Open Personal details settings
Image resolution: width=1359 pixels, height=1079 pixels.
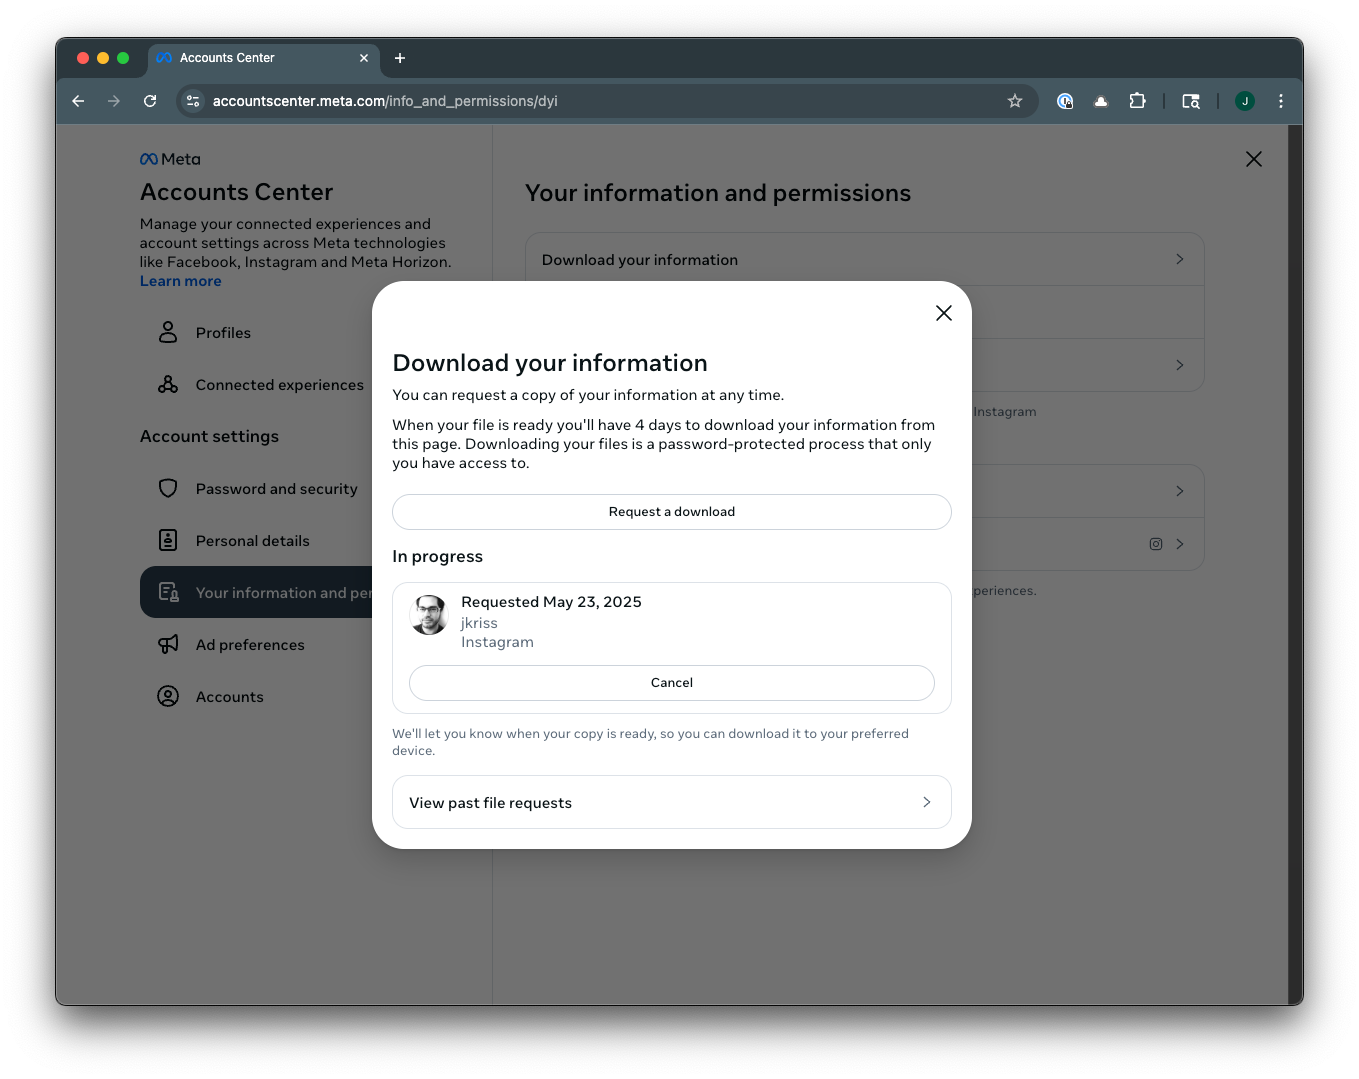pos(256,541)
